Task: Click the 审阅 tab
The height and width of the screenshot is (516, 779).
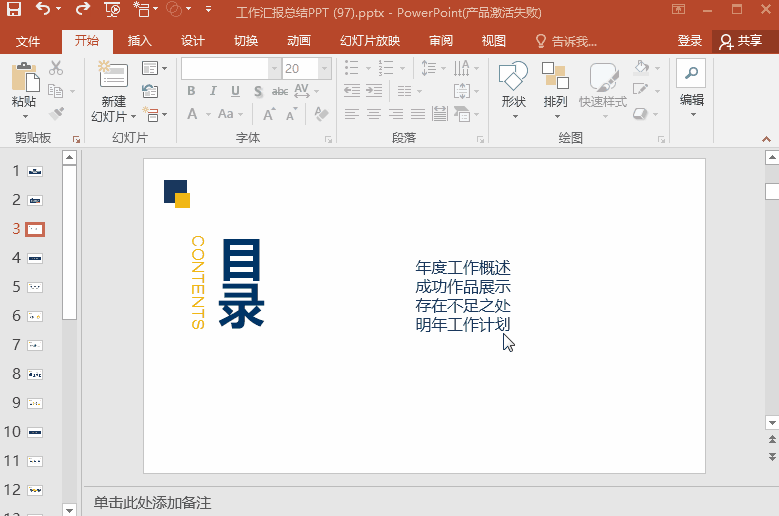Action: pyautogui.click(x=441, y=41)
